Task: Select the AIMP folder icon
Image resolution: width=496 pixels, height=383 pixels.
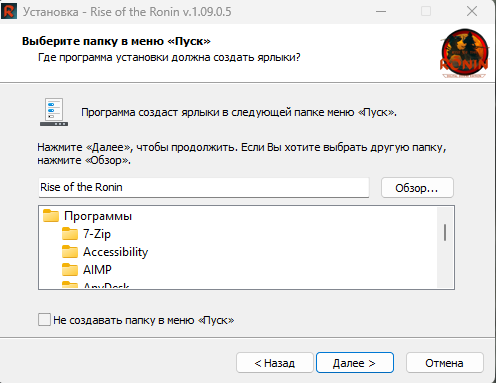Action: [70, 270]
